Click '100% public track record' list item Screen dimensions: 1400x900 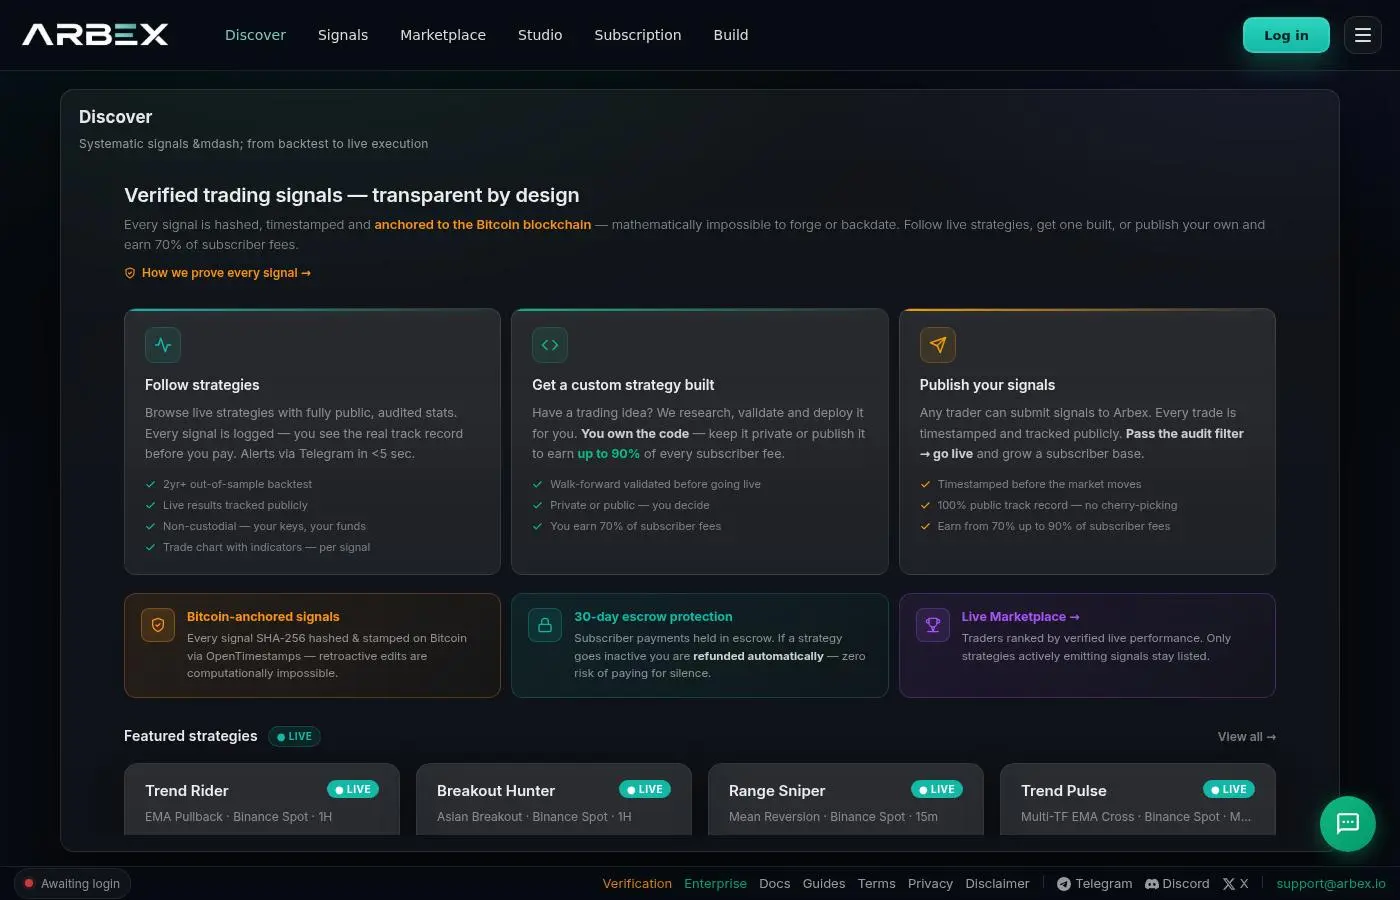coord(1057,505)
